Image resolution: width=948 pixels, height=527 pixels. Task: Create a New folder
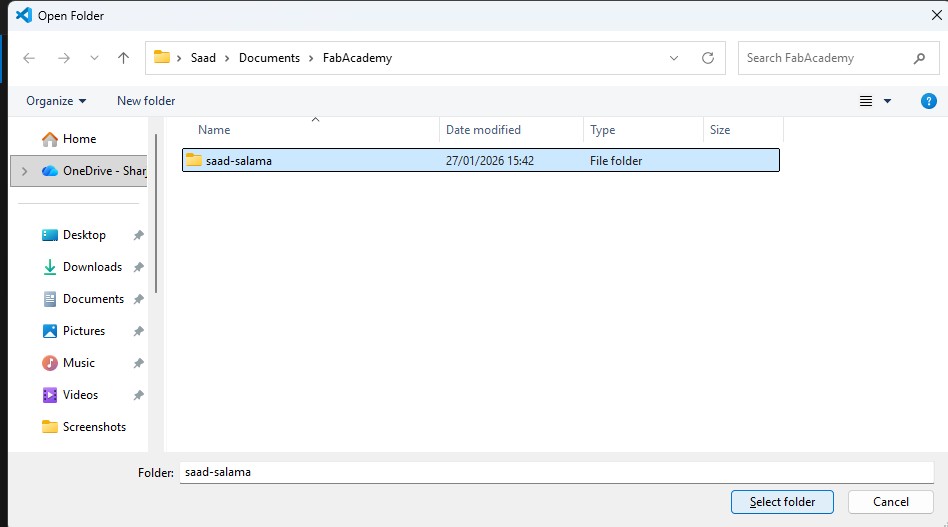click(x=146, y=101)
